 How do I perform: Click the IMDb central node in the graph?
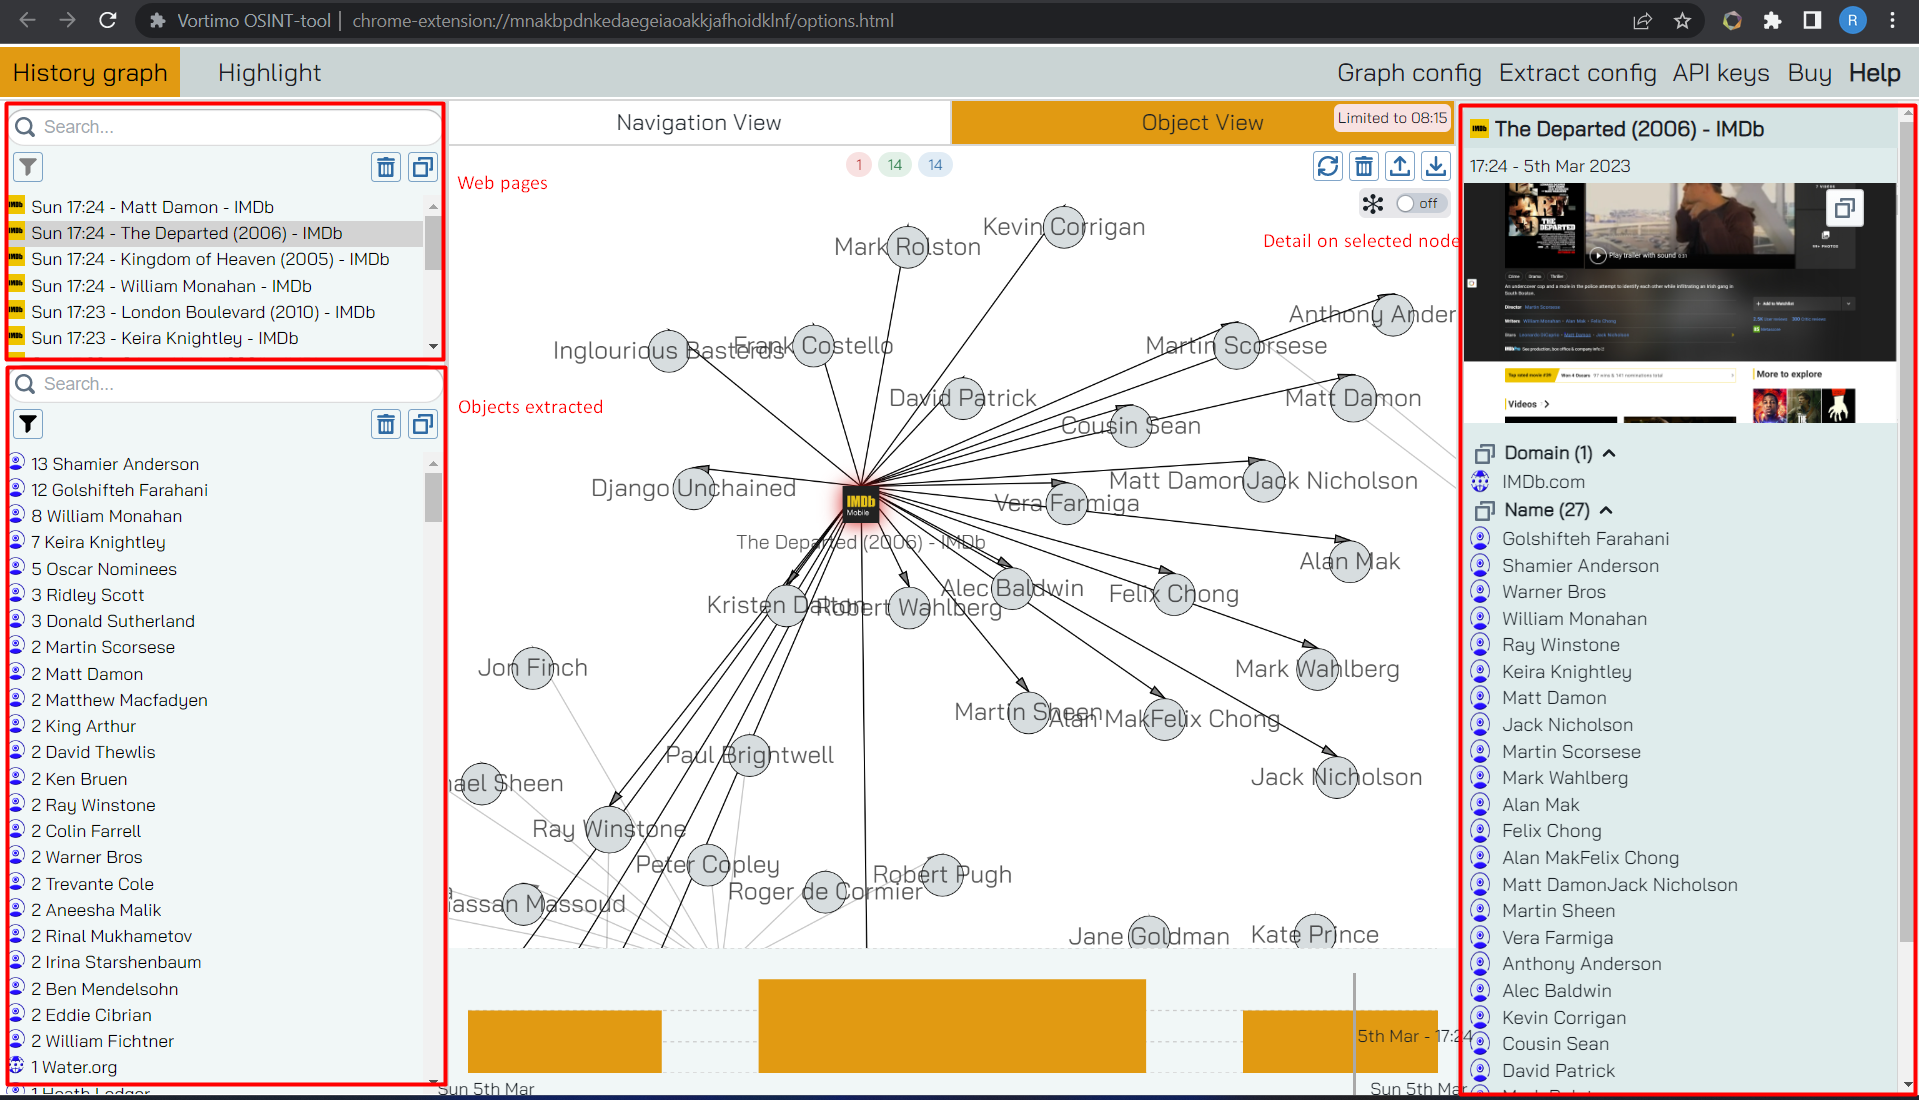click(860, 503)
